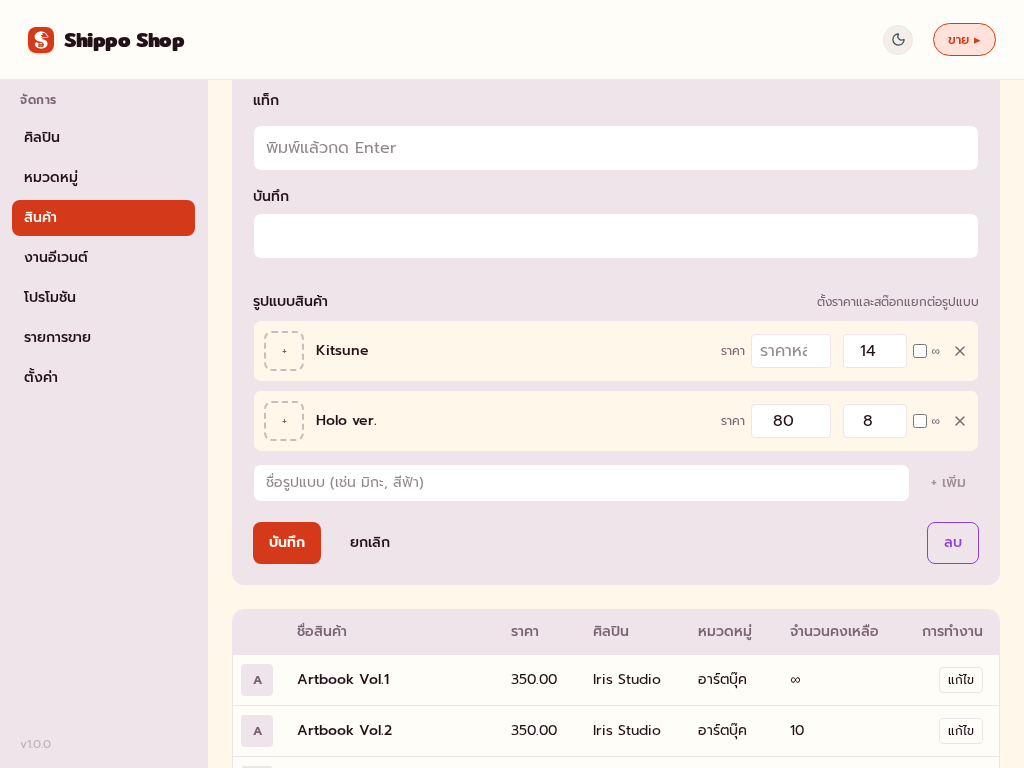The width and height of the screenshot is (1024, 768).
Task: Open หมวดหมู่ in the sidebar
Action: [x=103, y=177]
